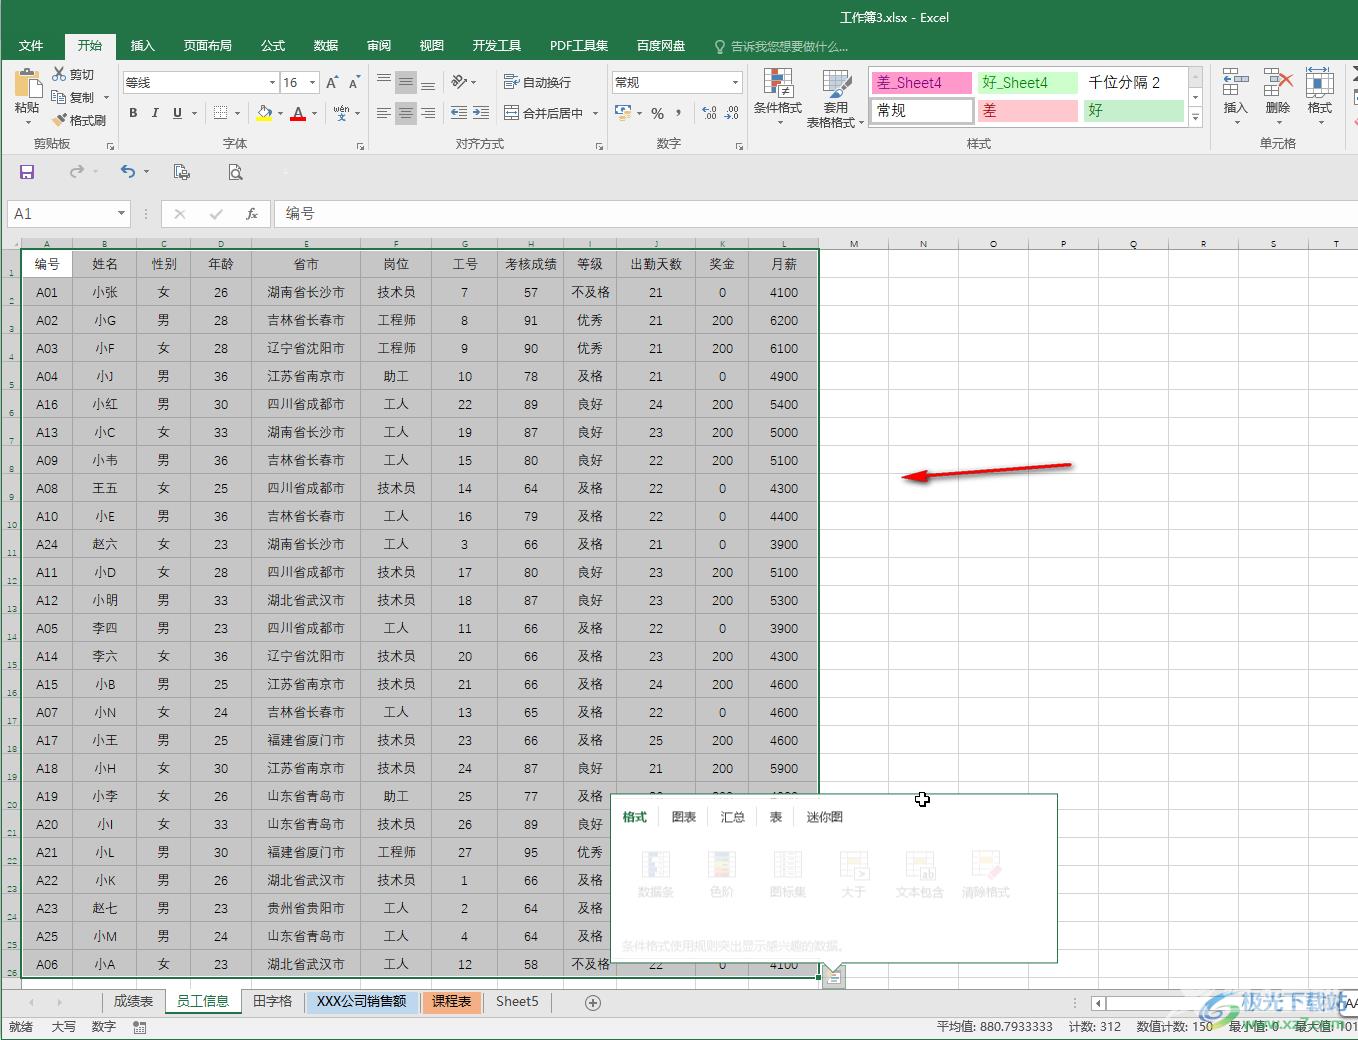This screenshot has width=1358, height=1040.
Task: Open Format as Table gallery
Action: coord(836,98)
